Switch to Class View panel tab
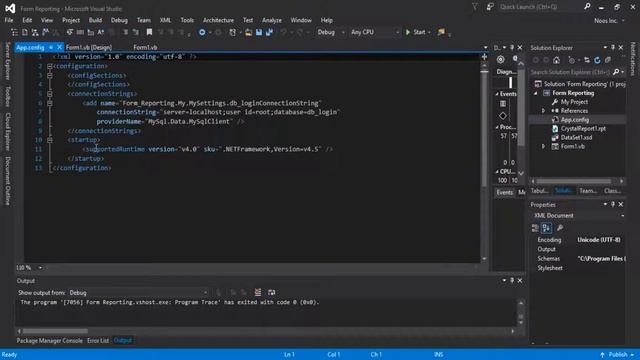 (x=612, y=191)
